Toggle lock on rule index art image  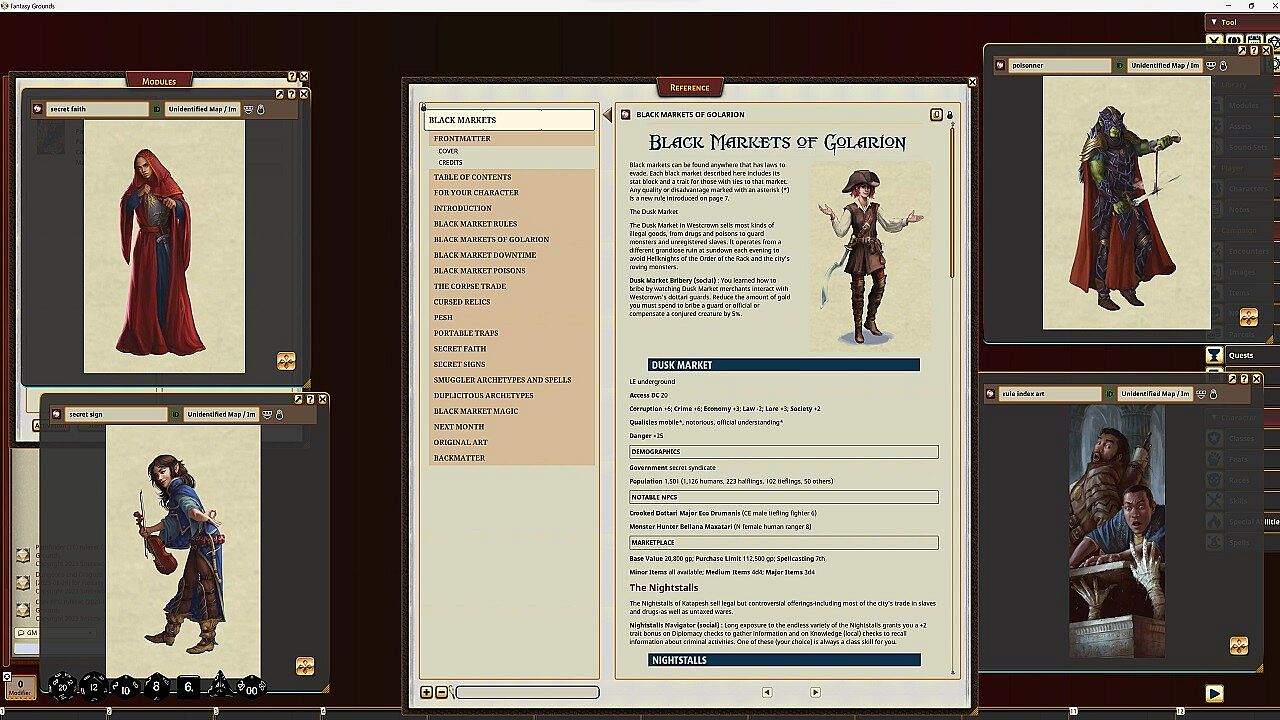(1213, 394)
